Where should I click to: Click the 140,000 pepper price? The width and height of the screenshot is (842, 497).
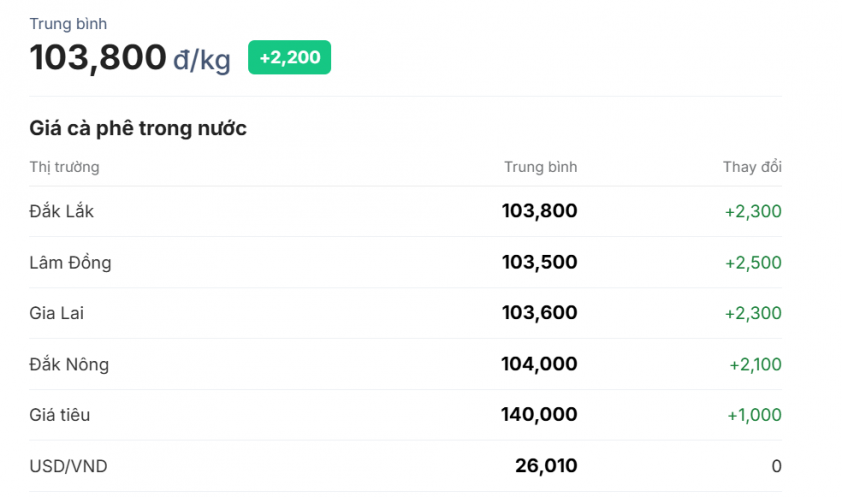point(540,415)
